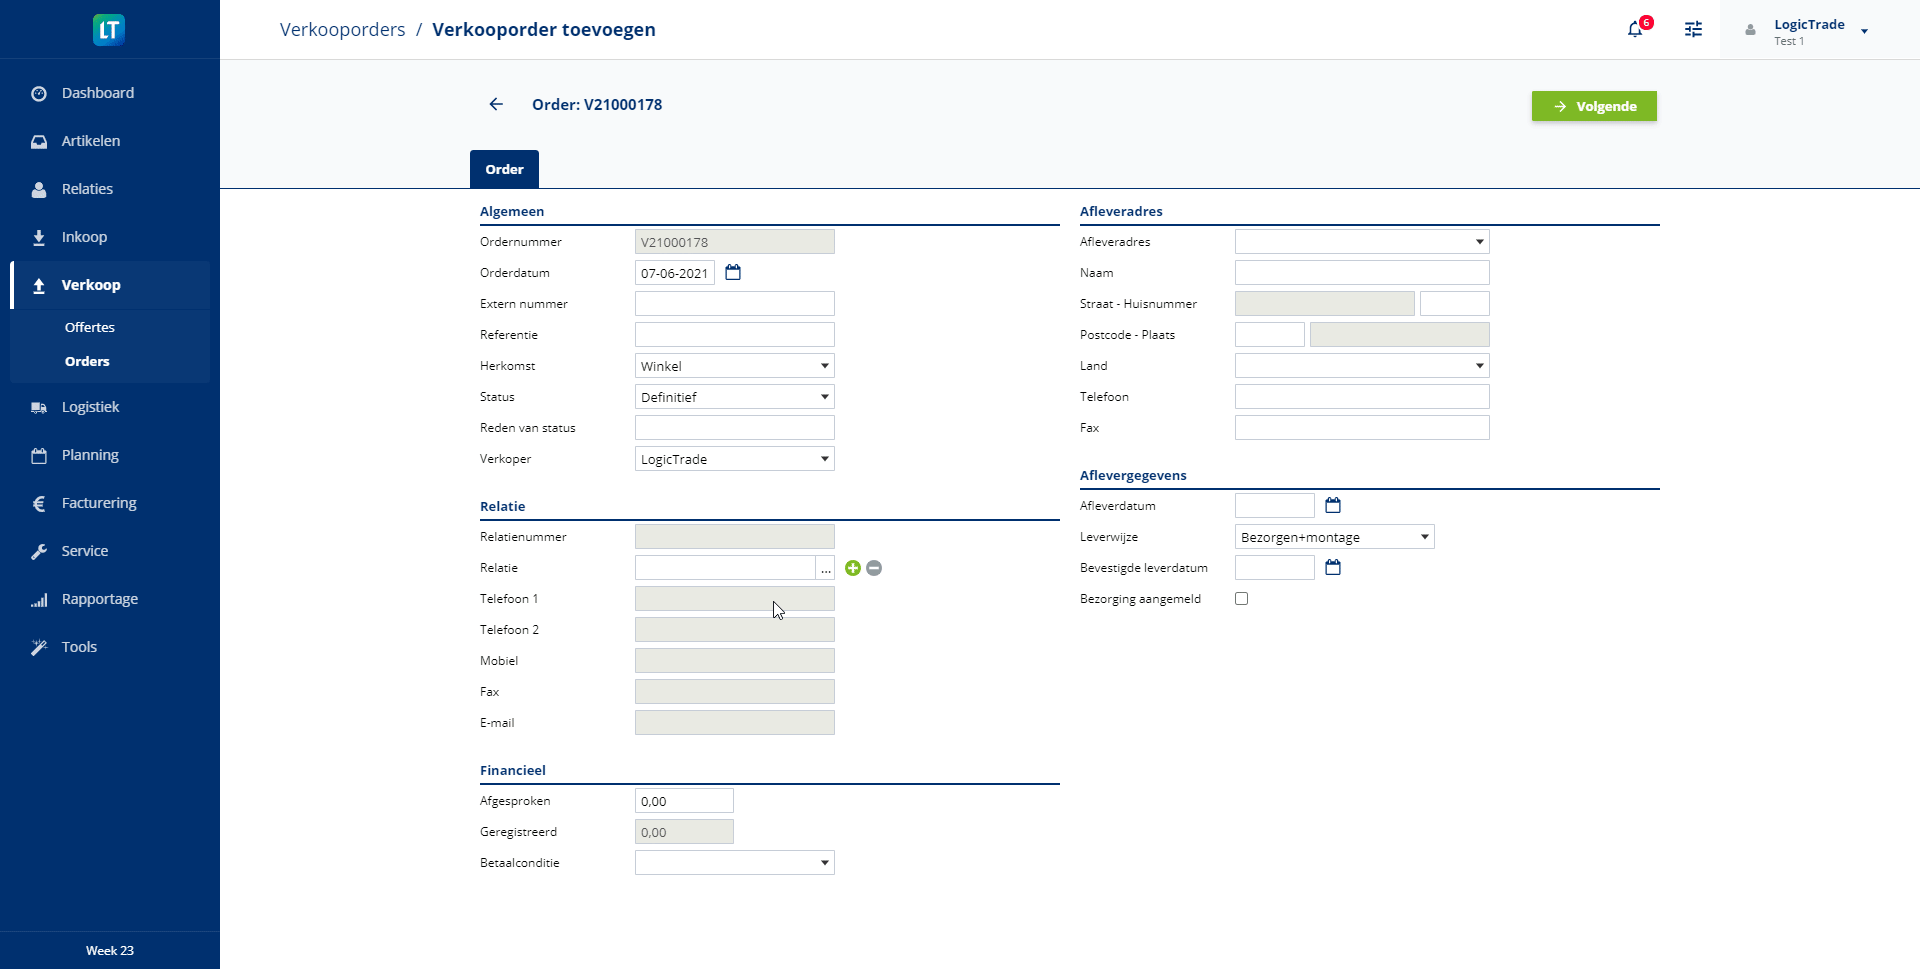Click the notification bell icon
The height and width of the screenshot is (969, 1920).
point(1635,30)
